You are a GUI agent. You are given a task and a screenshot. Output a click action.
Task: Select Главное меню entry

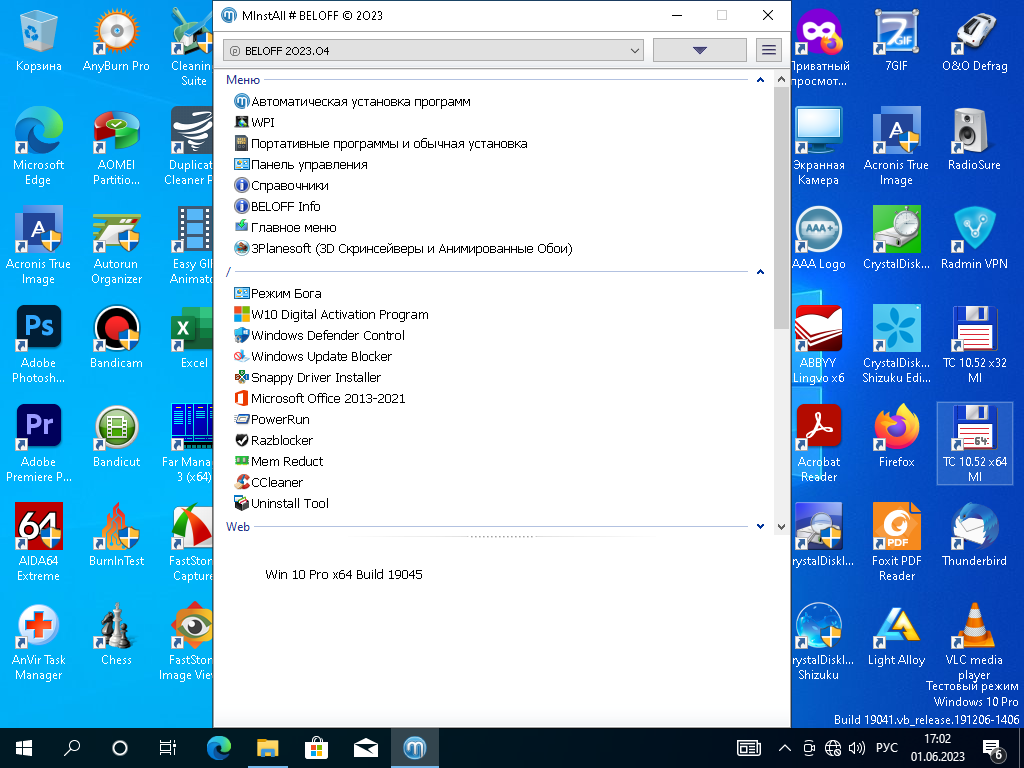coord(285,227)
